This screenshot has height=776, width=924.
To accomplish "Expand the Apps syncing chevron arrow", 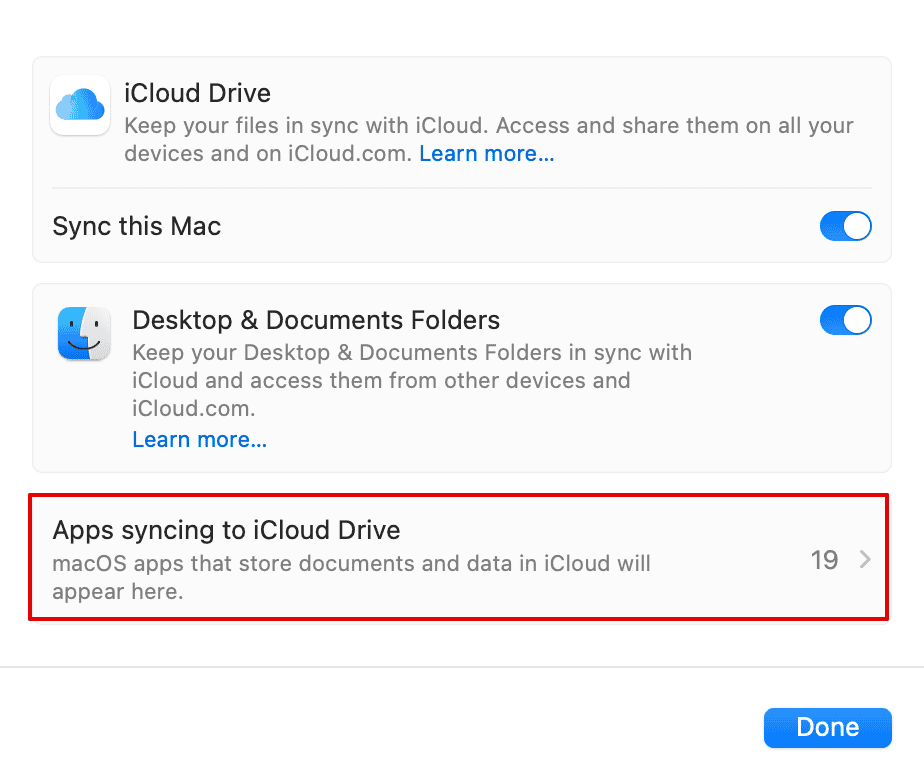I will click(x=866, y=560).
